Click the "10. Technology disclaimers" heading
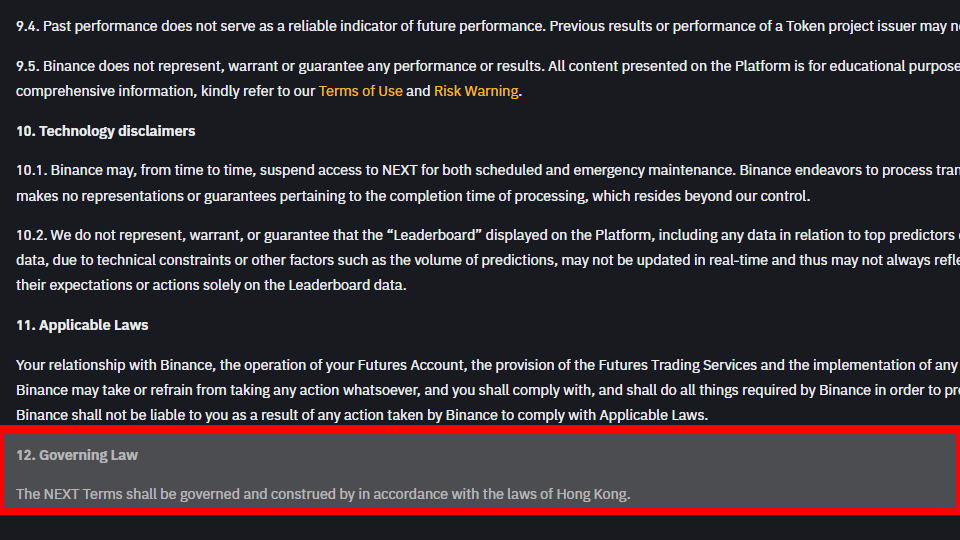The image size is (960, 540). [105, 131]
